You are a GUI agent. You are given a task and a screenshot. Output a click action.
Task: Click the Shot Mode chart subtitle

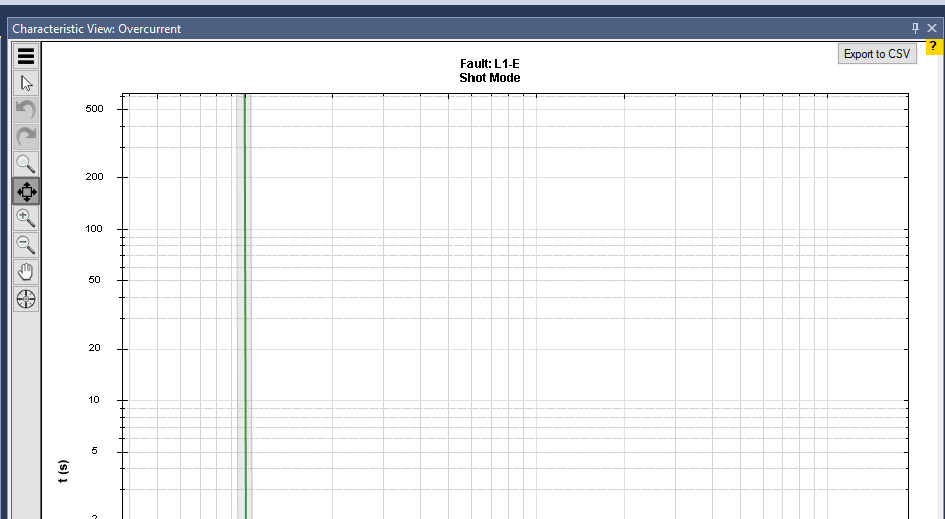489,78
